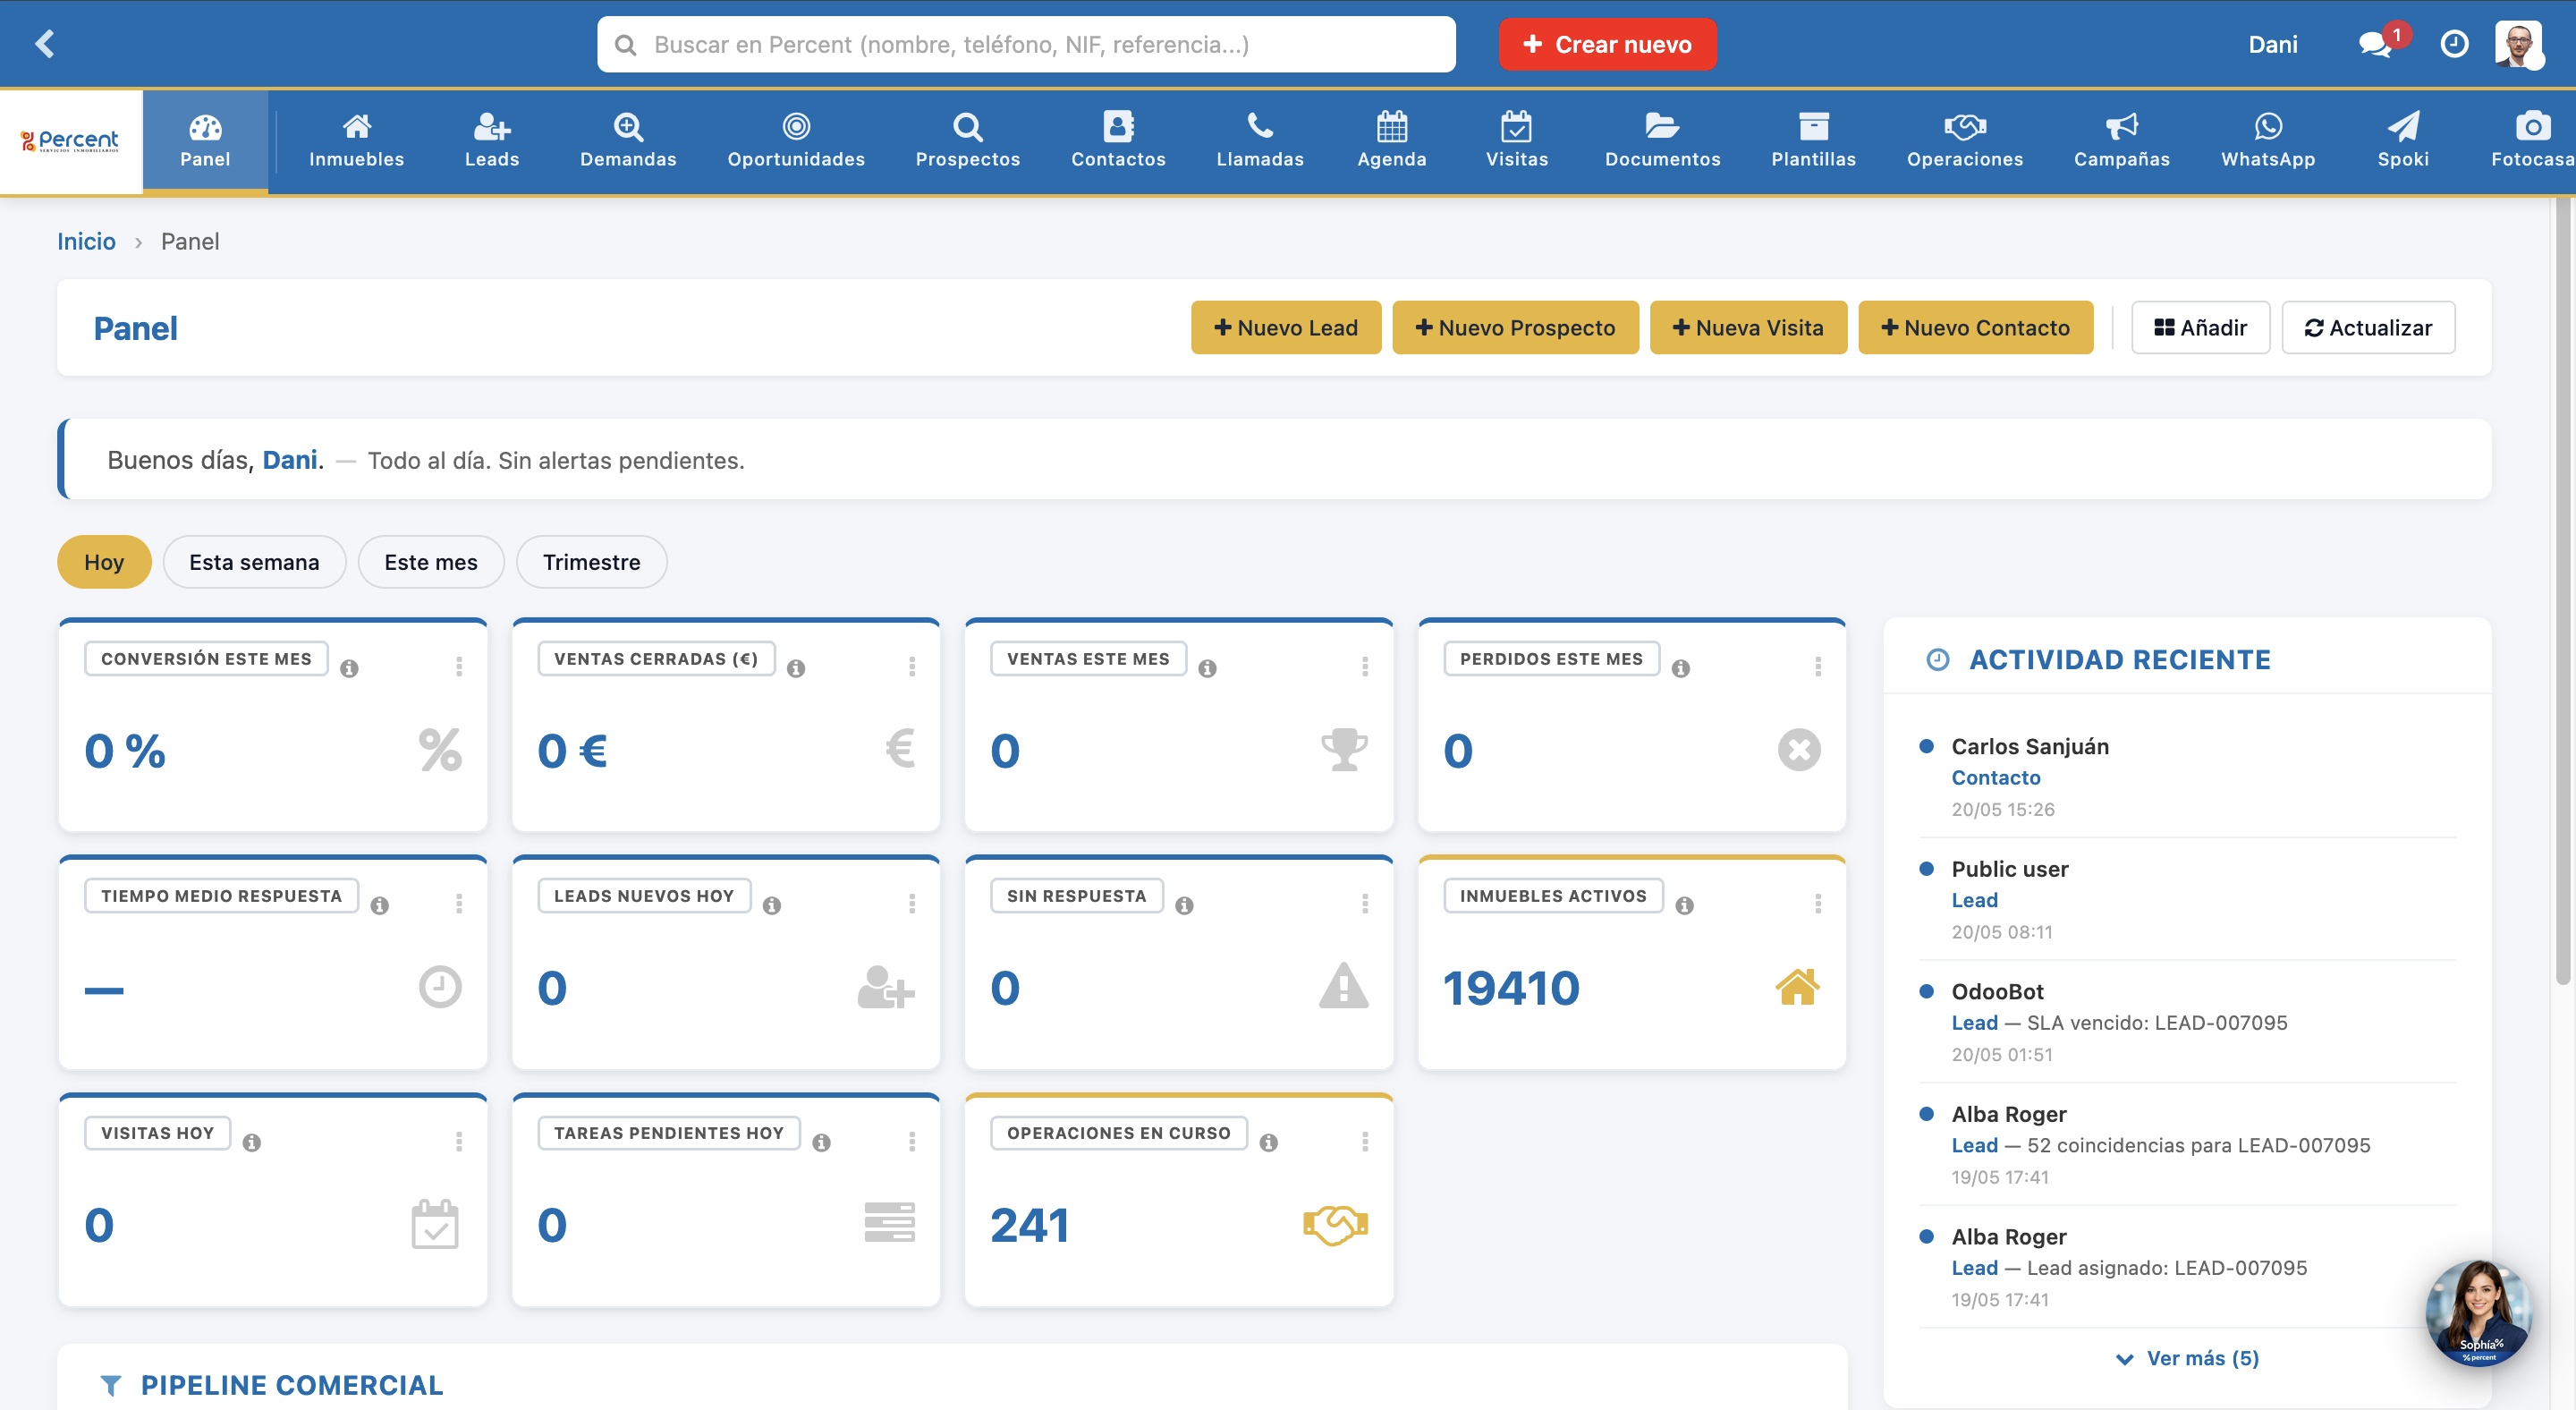
Task: Select the Trimestre period filter
Action: tap(591, 562)
